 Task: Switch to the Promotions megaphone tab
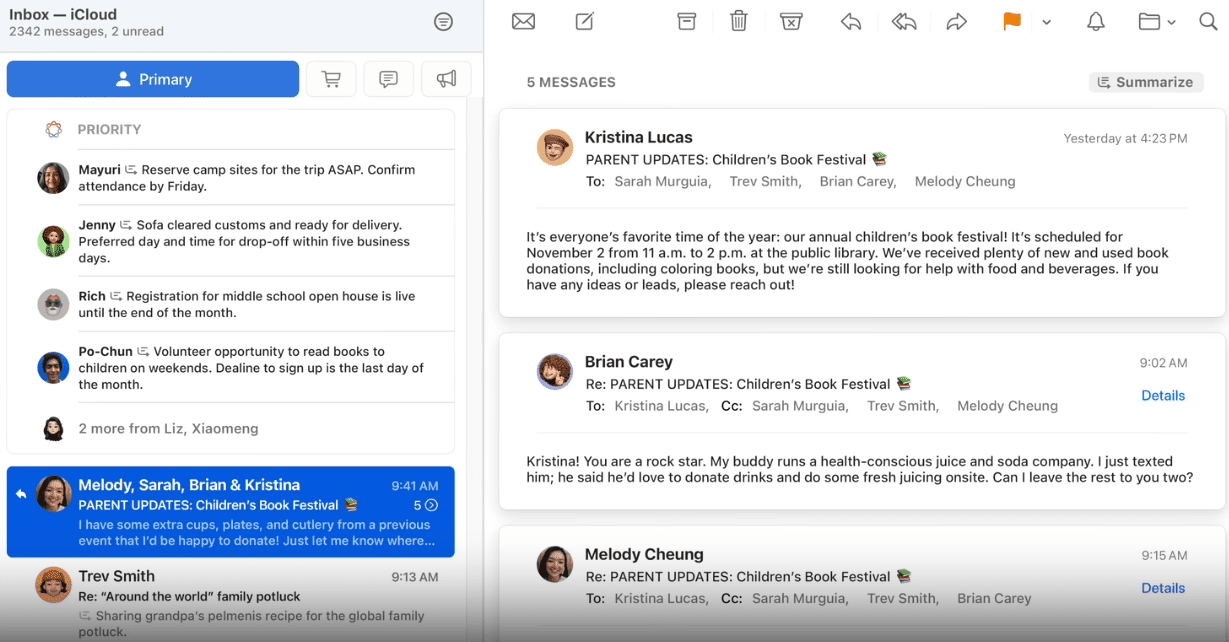pos(446,79)
